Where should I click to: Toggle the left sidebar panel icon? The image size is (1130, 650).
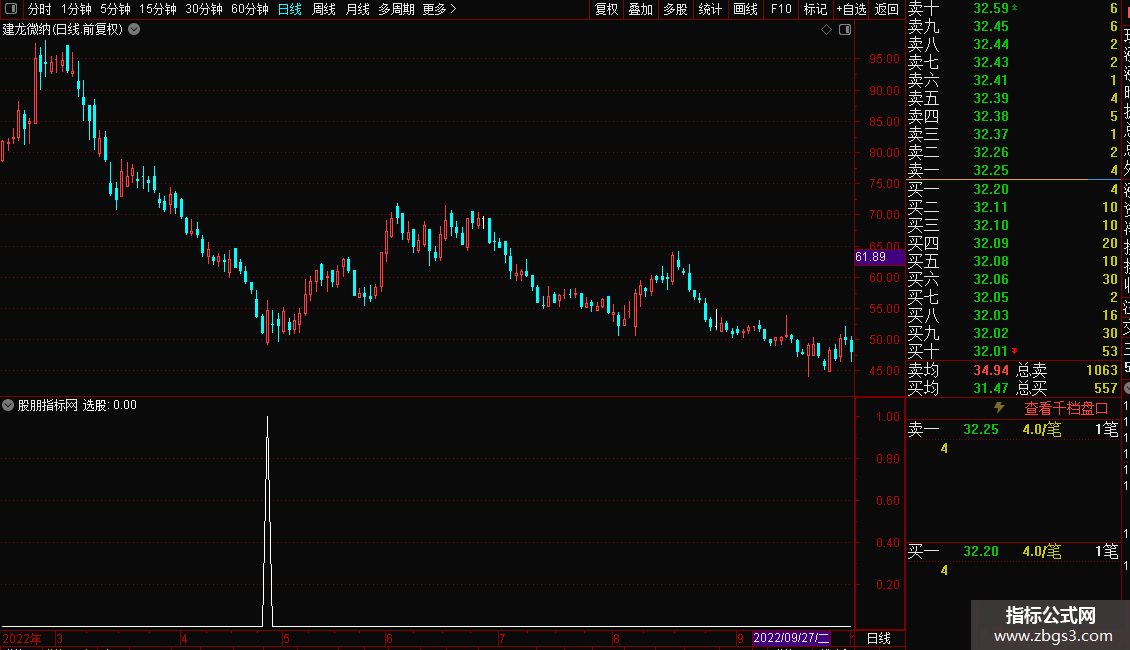11,9
